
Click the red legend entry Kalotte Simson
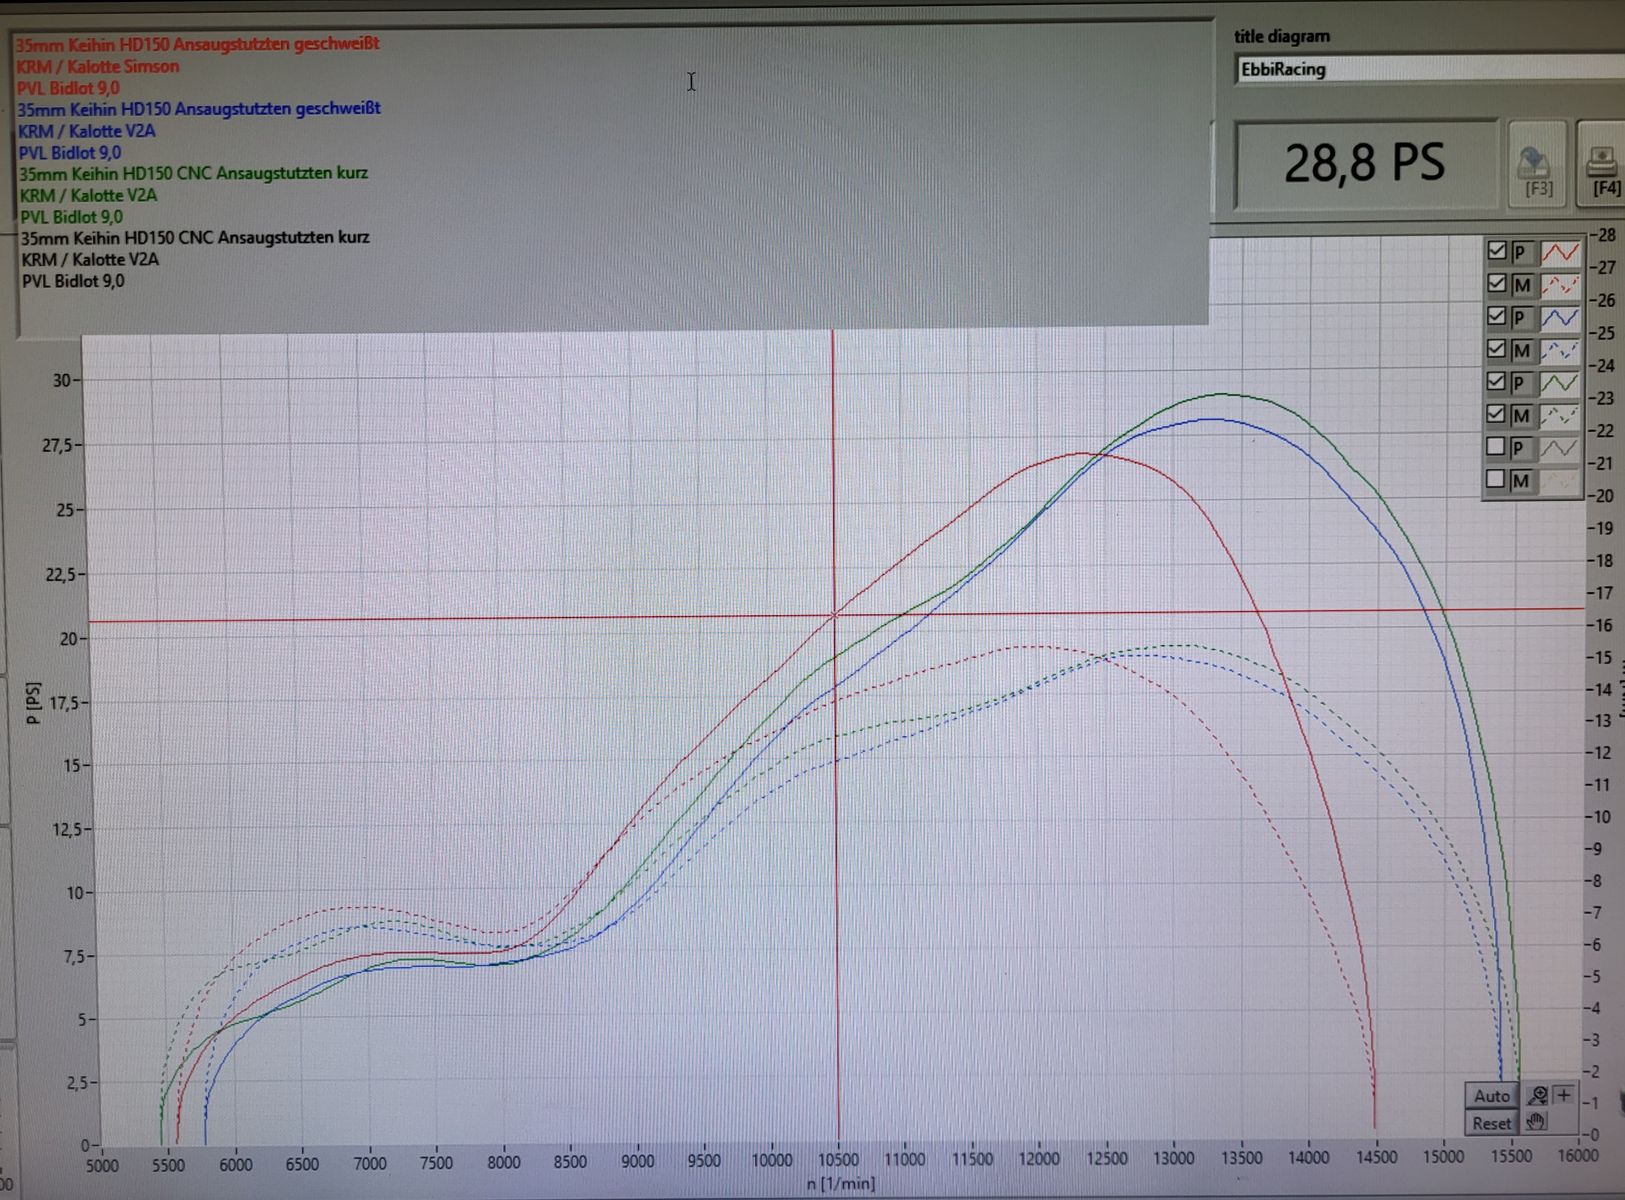click(98, 67)
